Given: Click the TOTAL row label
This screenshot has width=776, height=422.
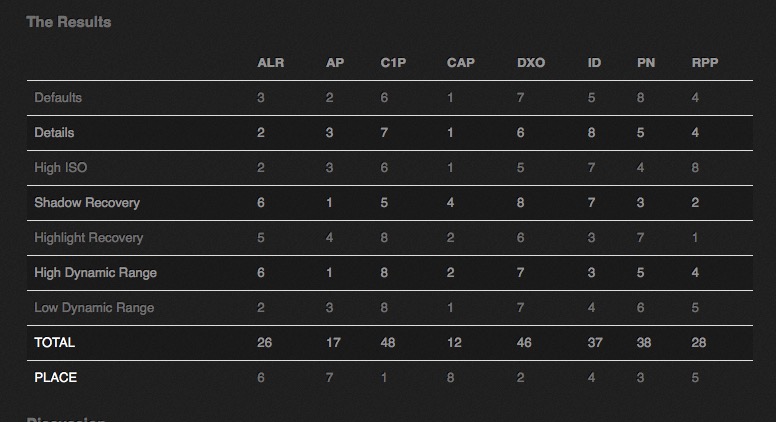Looking at the screenshot, I should (54, 342).
